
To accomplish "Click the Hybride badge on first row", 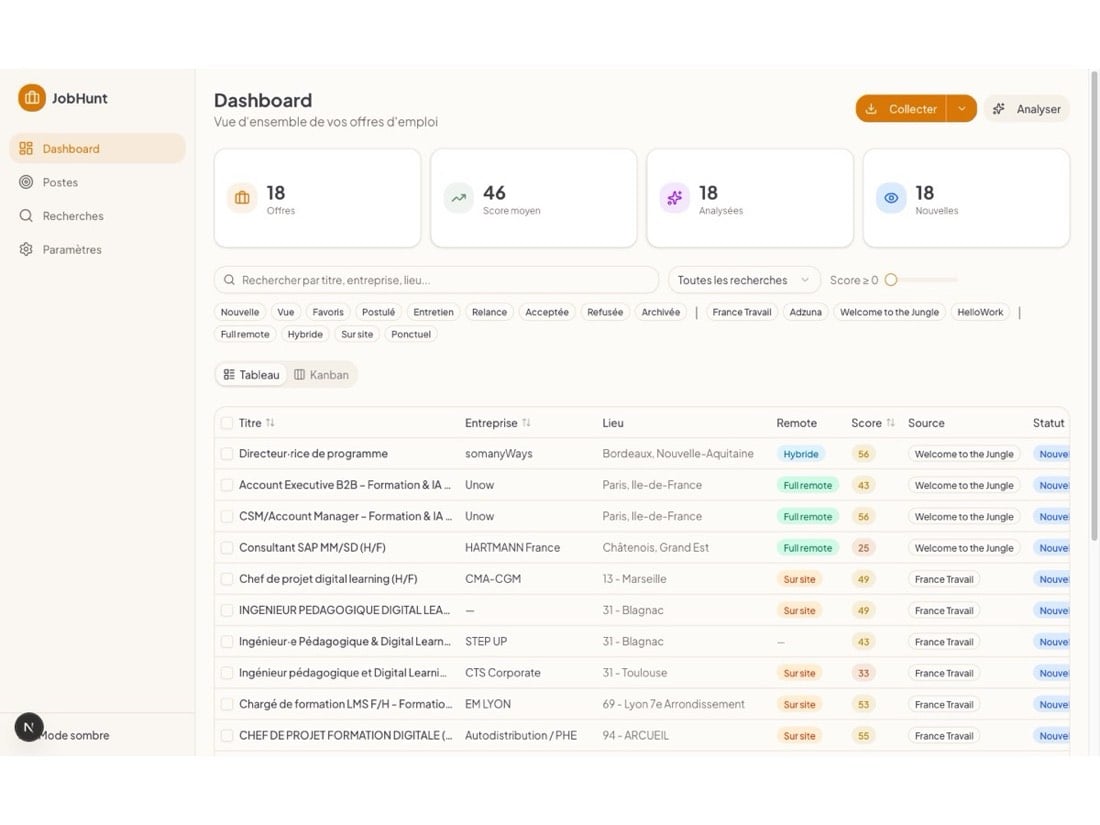I will point(800,454).
